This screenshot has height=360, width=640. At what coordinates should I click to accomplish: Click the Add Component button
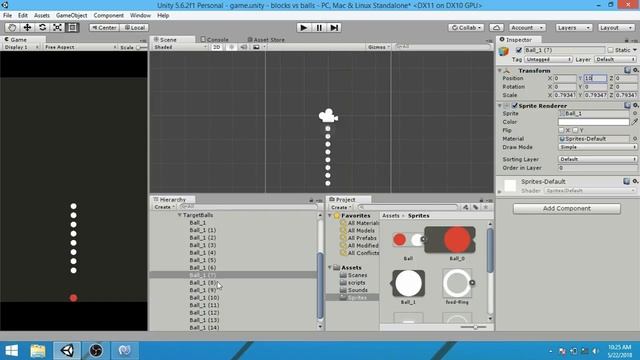[x=567, y=209]
